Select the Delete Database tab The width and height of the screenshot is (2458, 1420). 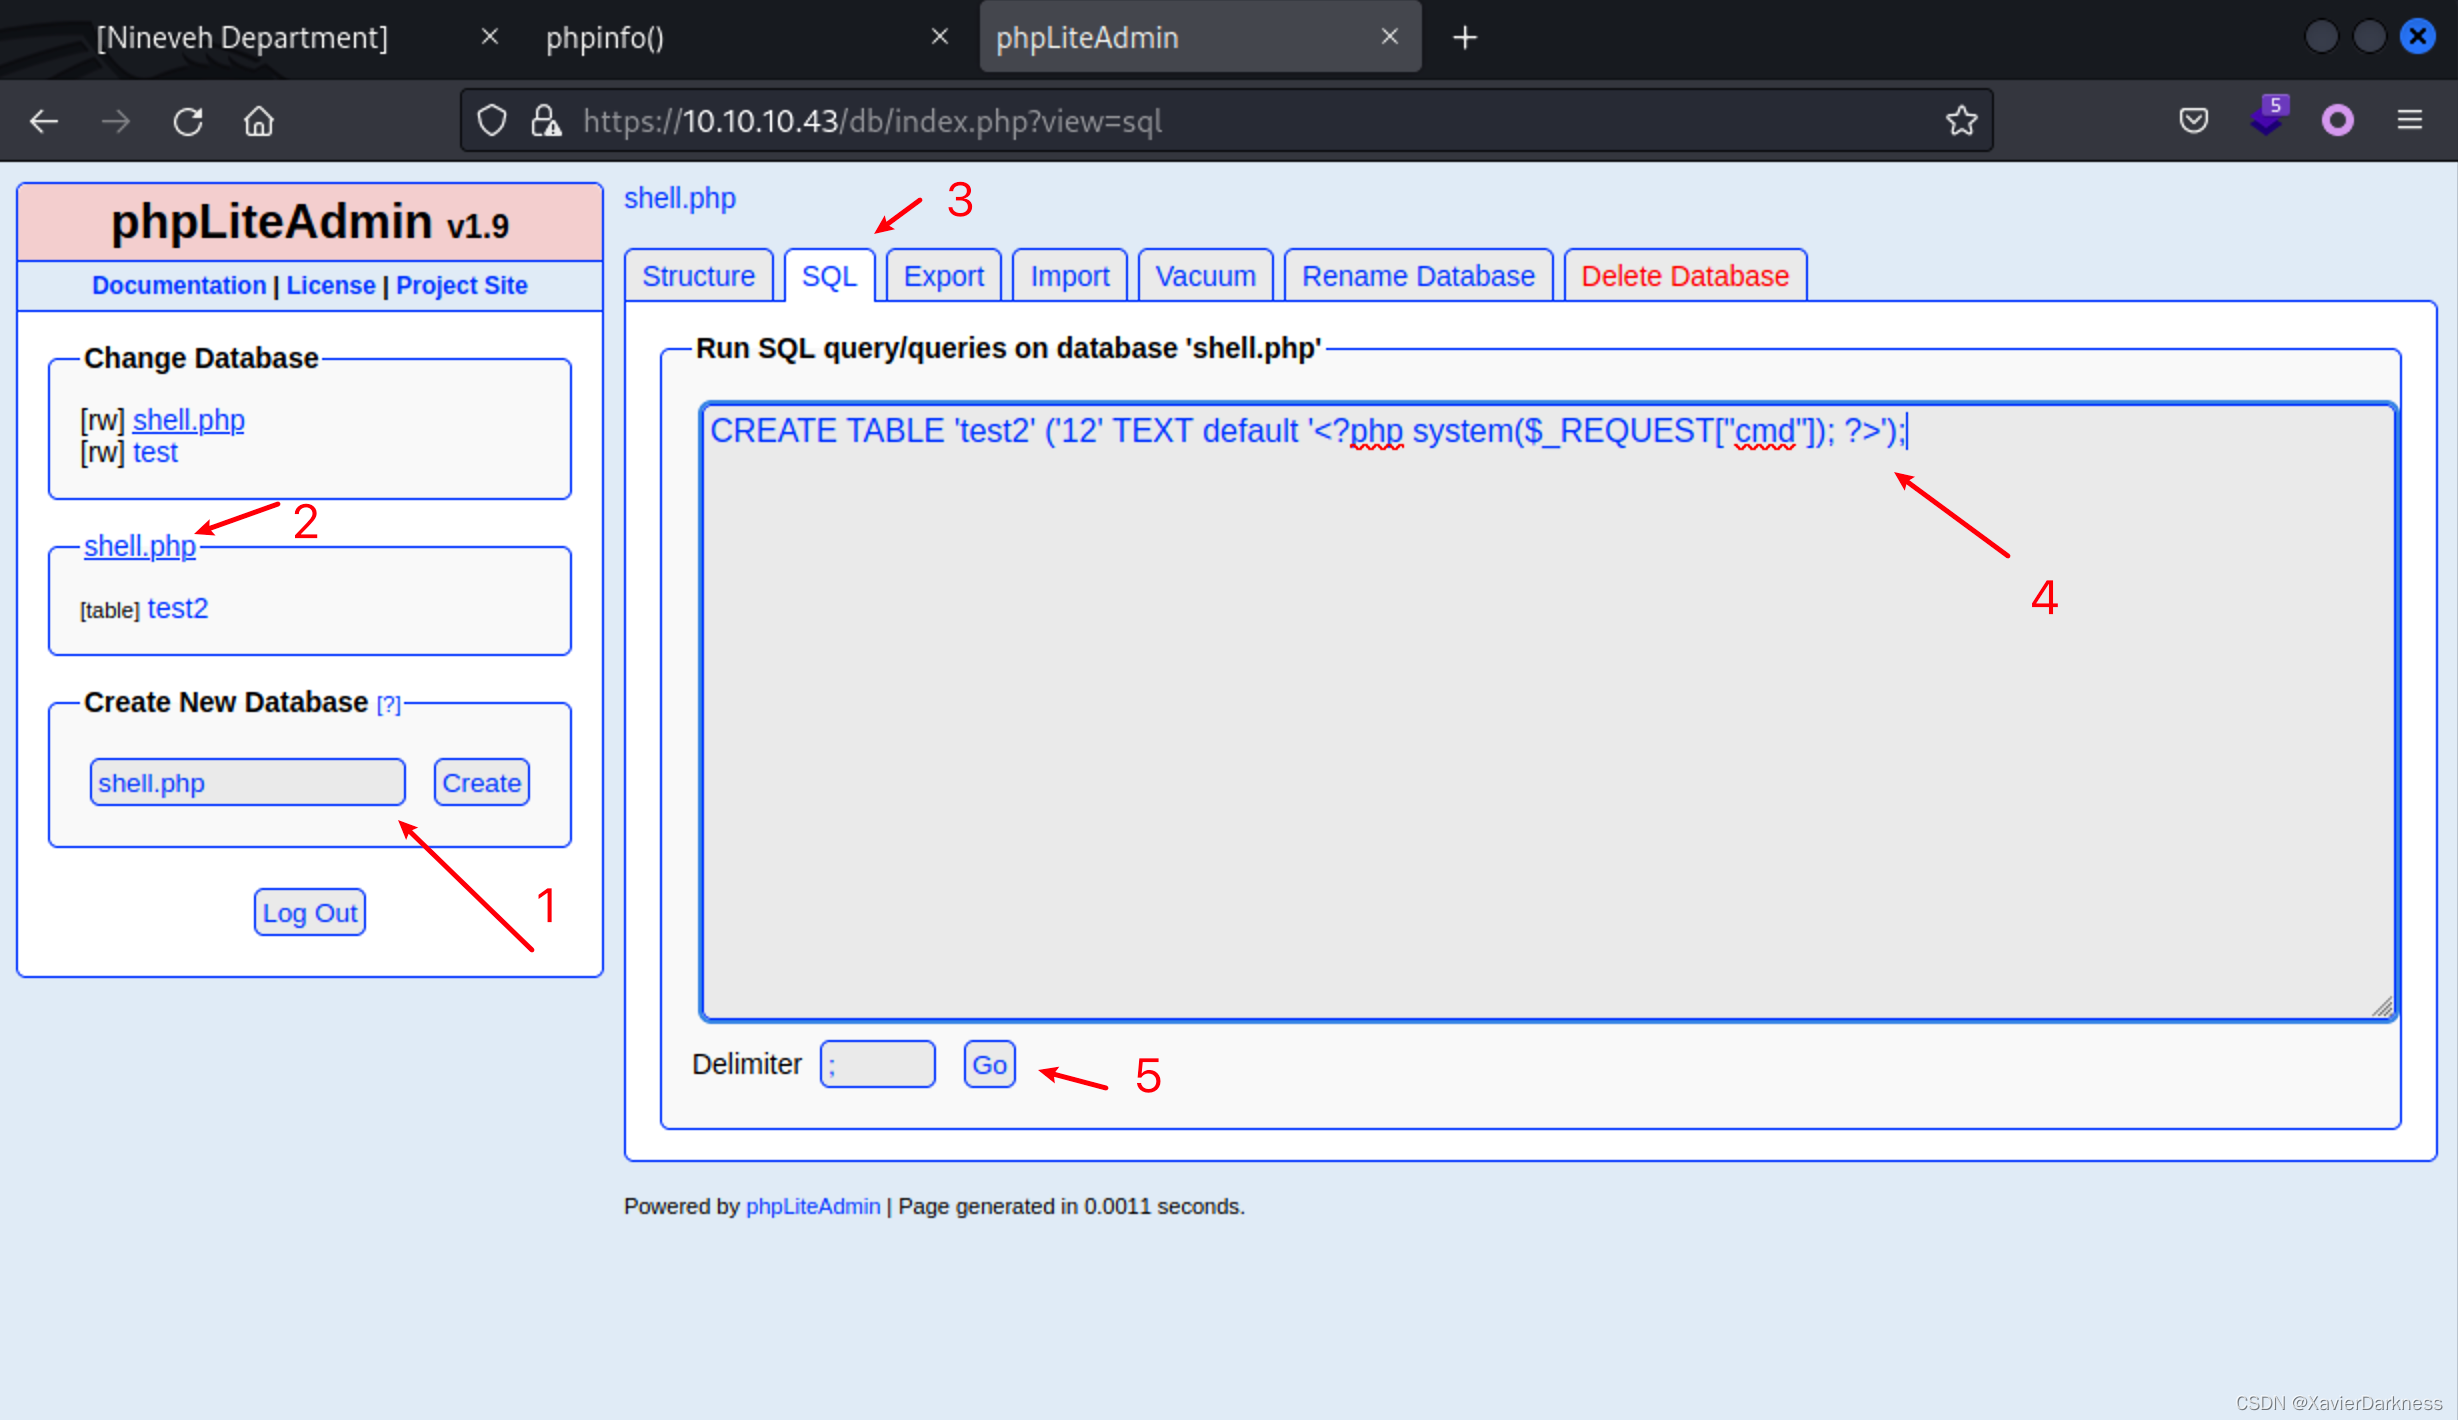tap(1684, 276)
